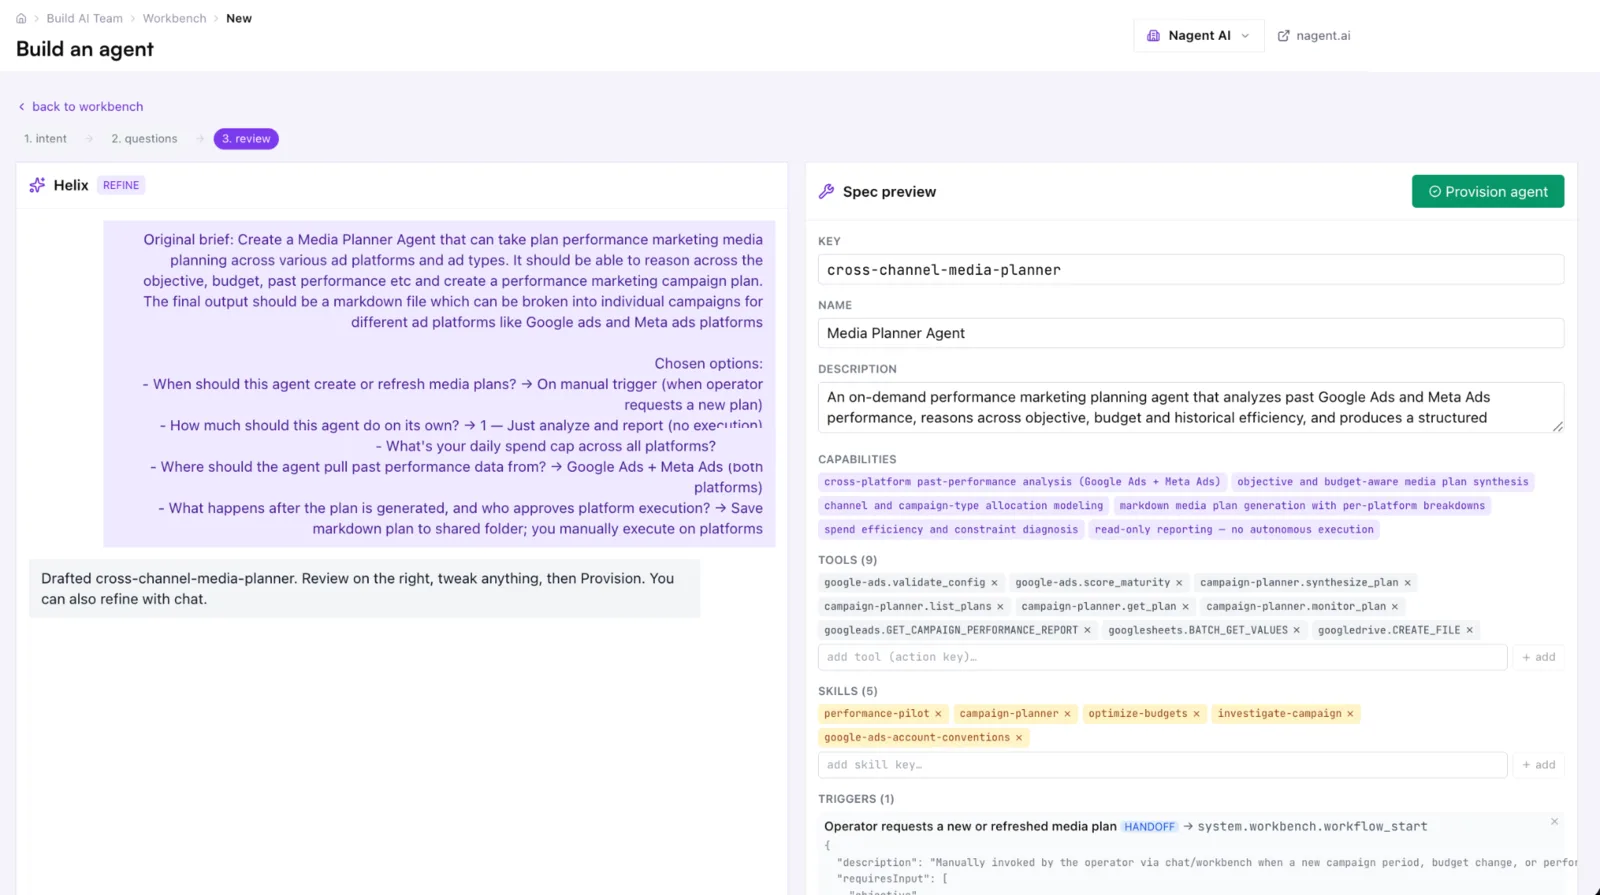This screenshot has width=1600, height=895.
Task: Click the description textarea resize handle
Action: [x=1558, y=427]
